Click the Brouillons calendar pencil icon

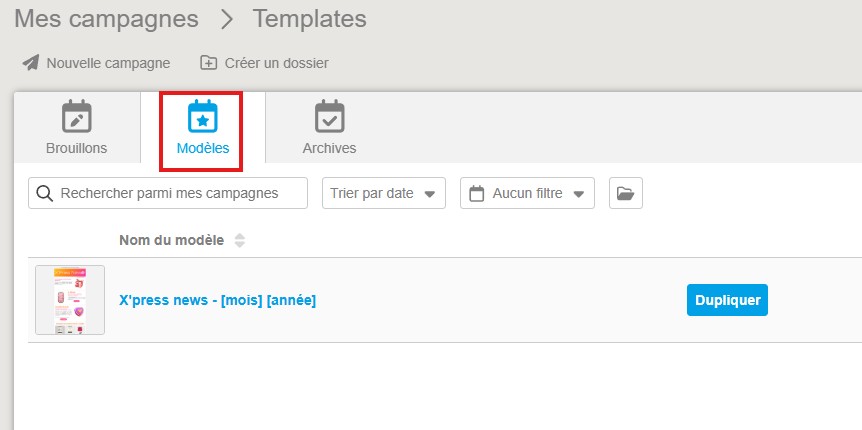pyautogui.click(x=76, y=117)
